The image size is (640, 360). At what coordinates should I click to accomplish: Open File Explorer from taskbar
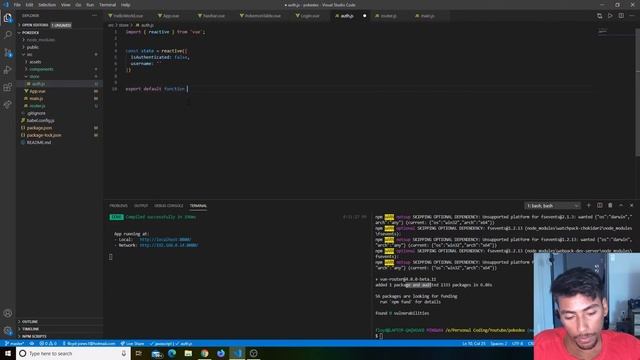point(188,353)
